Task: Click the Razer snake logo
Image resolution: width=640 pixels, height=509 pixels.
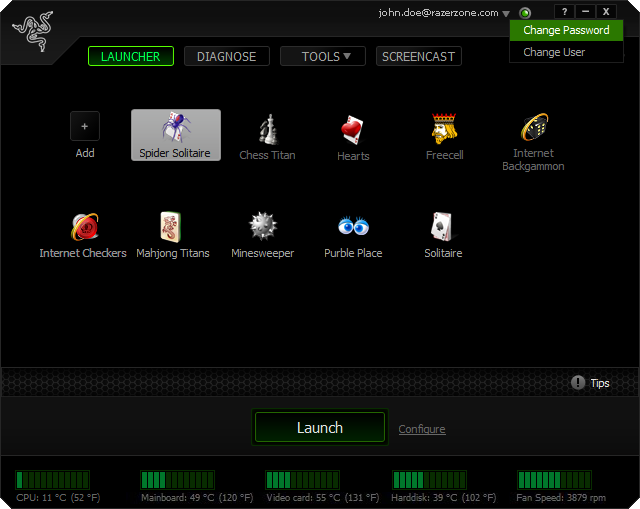Action: pos(33,31)
